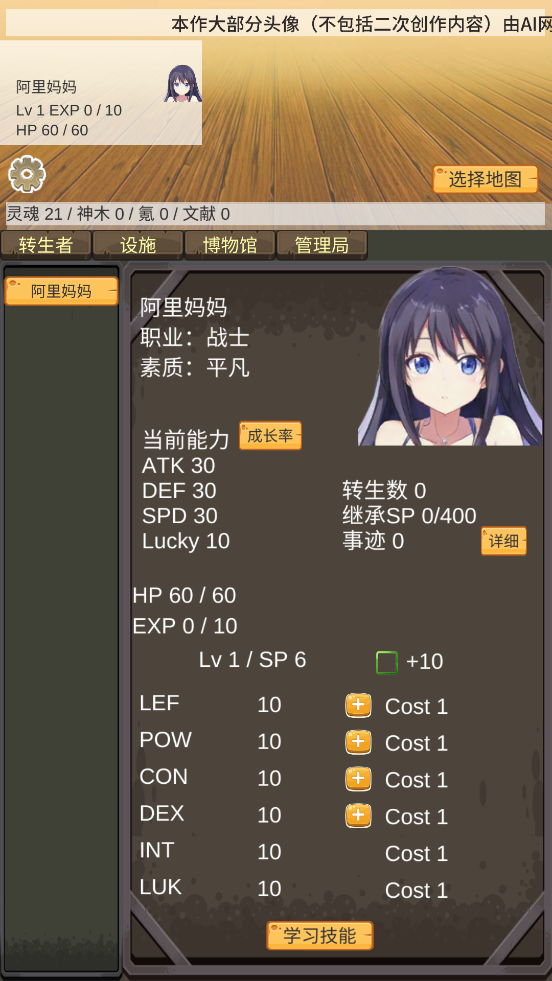The width and height of the screenshot is (552, 981).
Task: Open the settings gear icon
Action: pyautogui.click(x=27, y=174)
